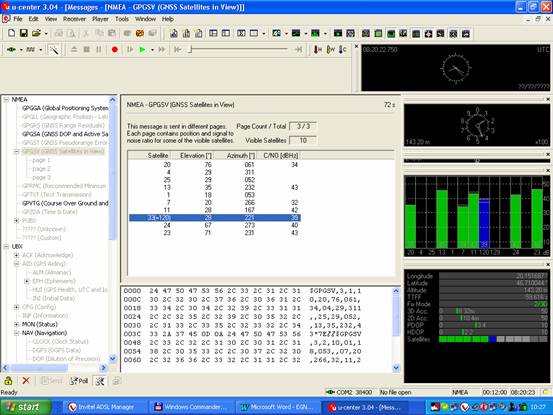Open the File menu
Image resolution: width=553 pixels, height=415 pixels.
pyautogui.click(x=18, y=19)
